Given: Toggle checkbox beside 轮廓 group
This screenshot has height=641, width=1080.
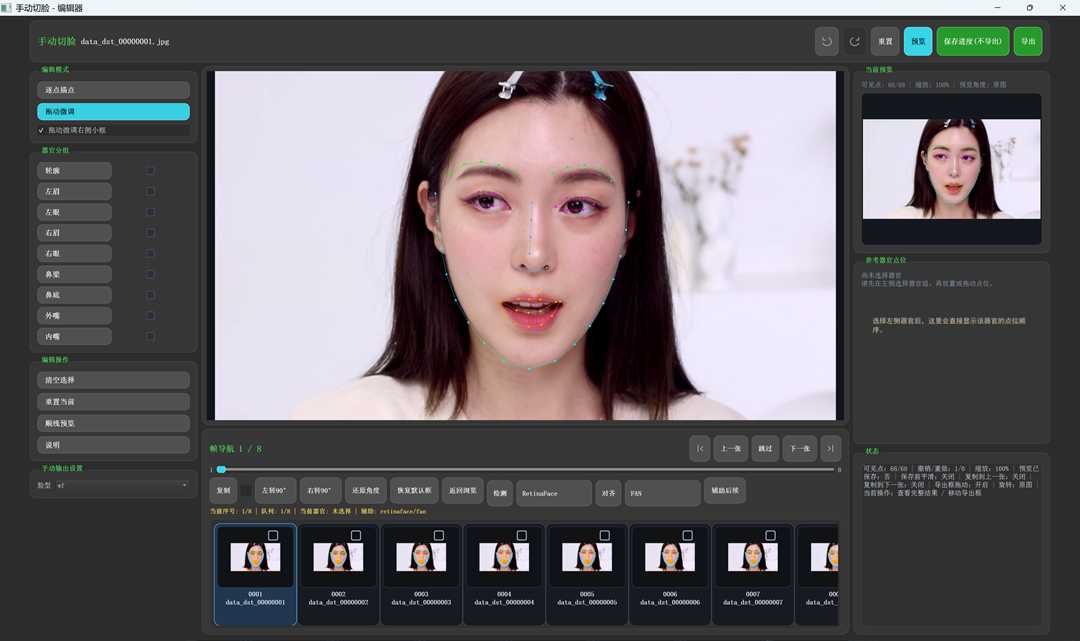Looking at the screenshot, I should click(150, 171).
